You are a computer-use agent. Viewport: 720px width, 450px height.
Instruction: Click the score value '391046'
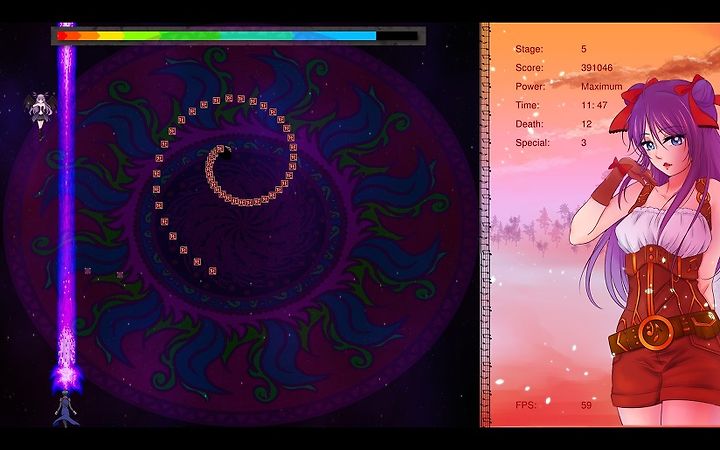(x=597, y=68)
